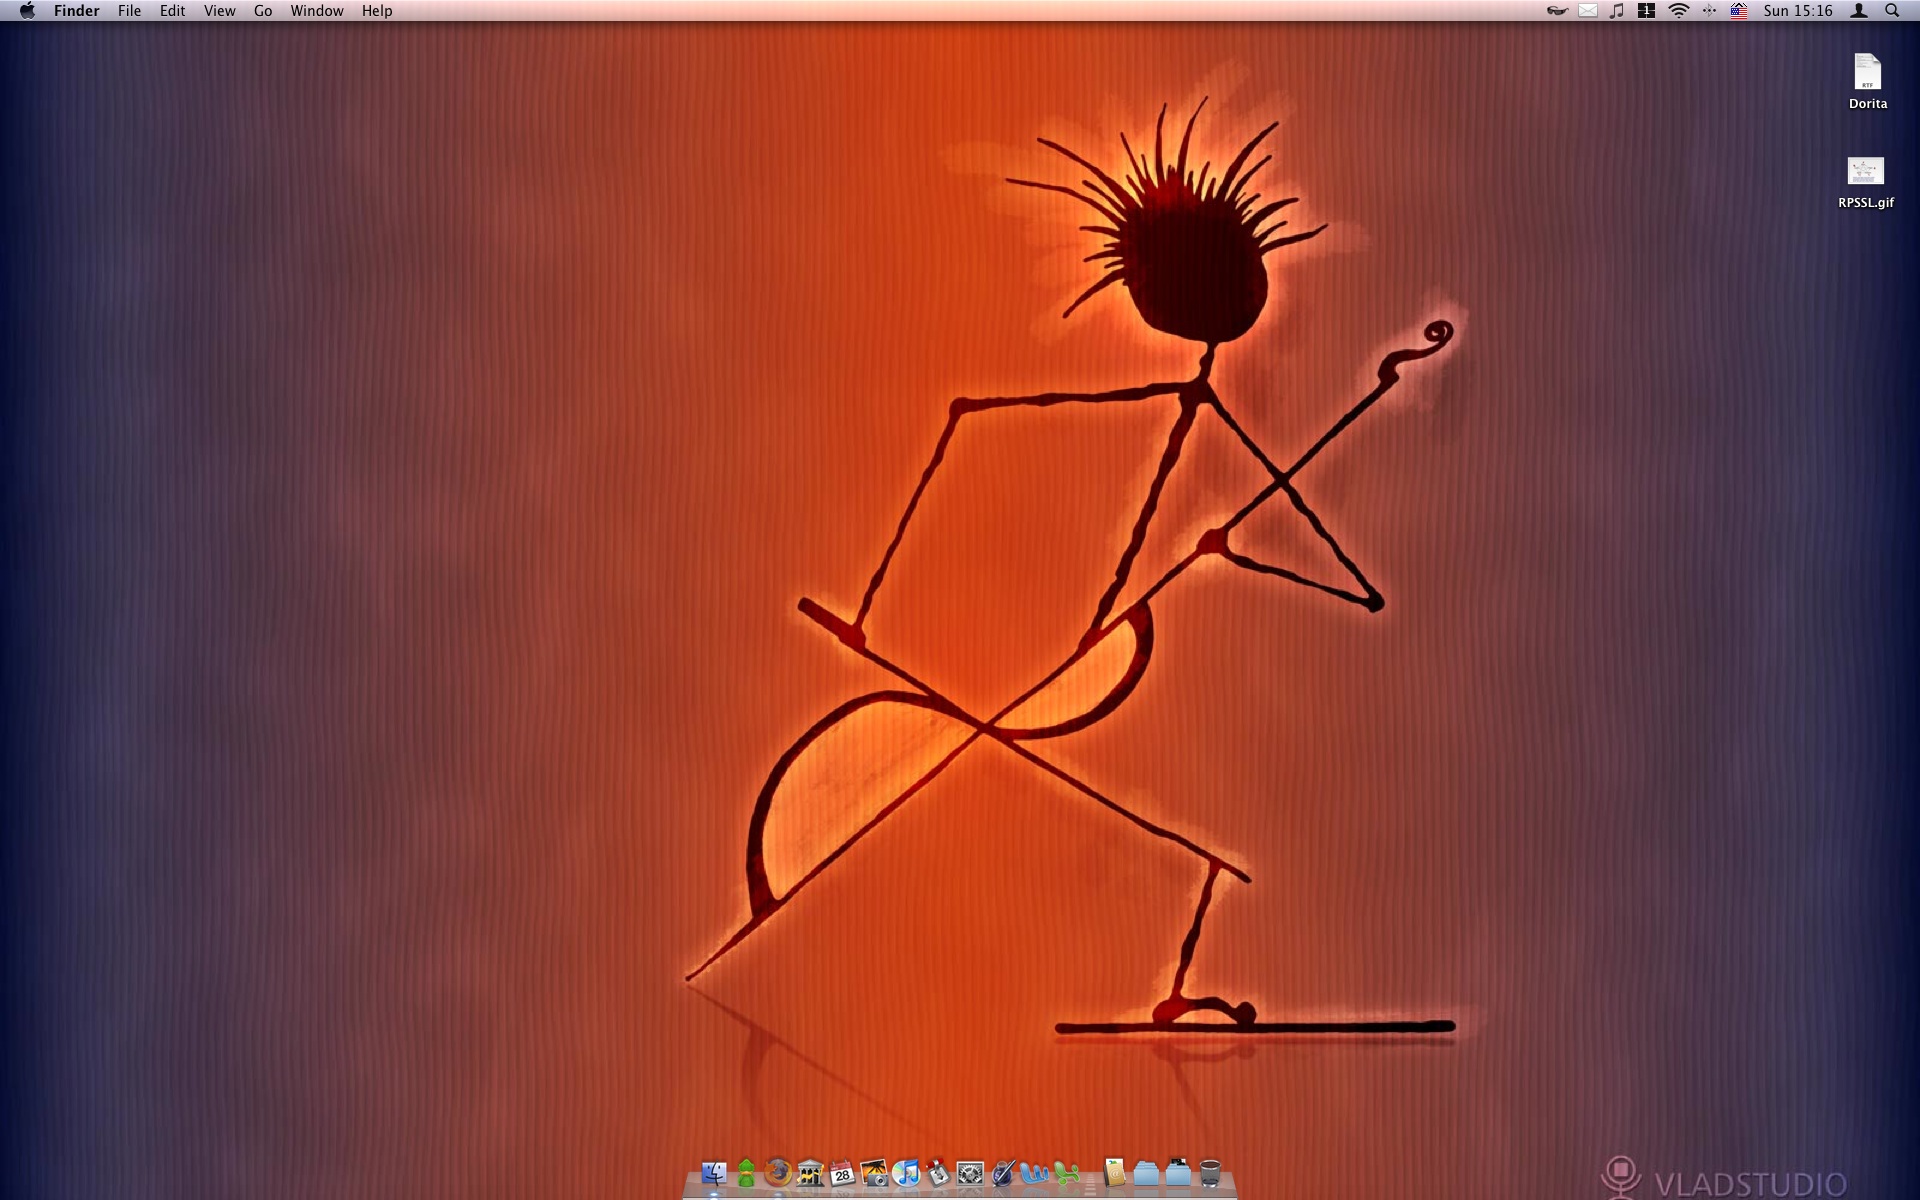Launch iTunes from the Dock
This screenshot has width=1920, height=1200.
906,1173
